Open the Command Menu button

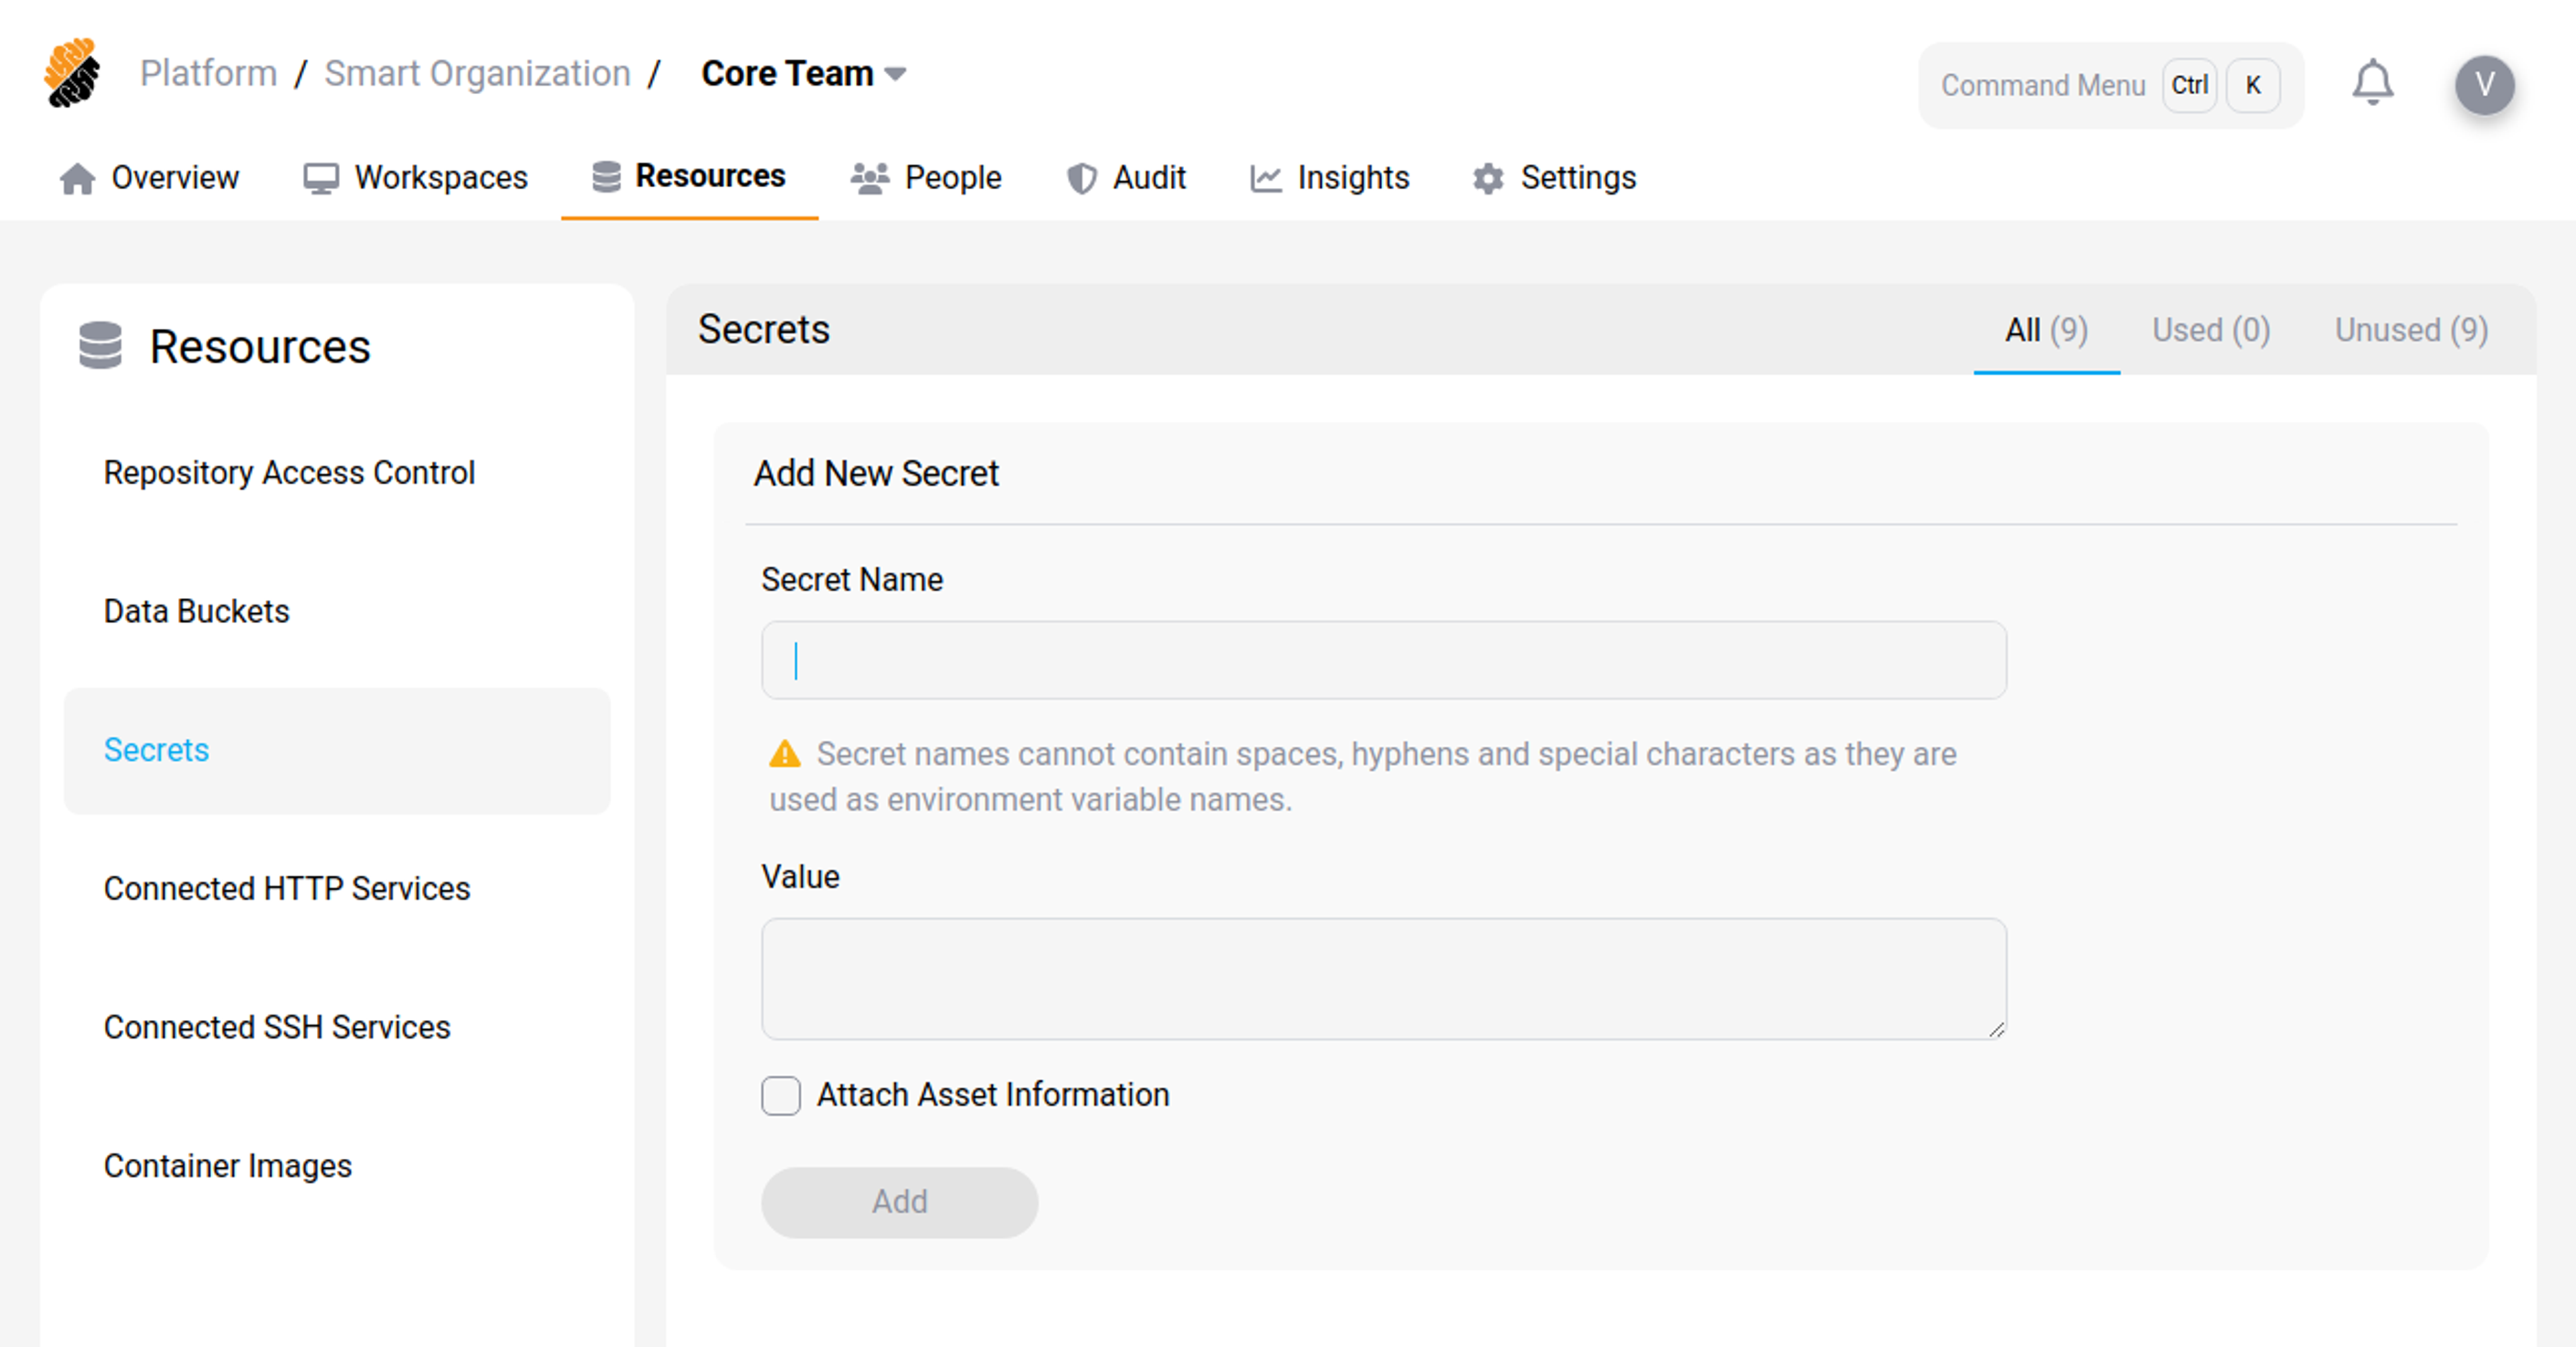click(x=2110, y=86)
